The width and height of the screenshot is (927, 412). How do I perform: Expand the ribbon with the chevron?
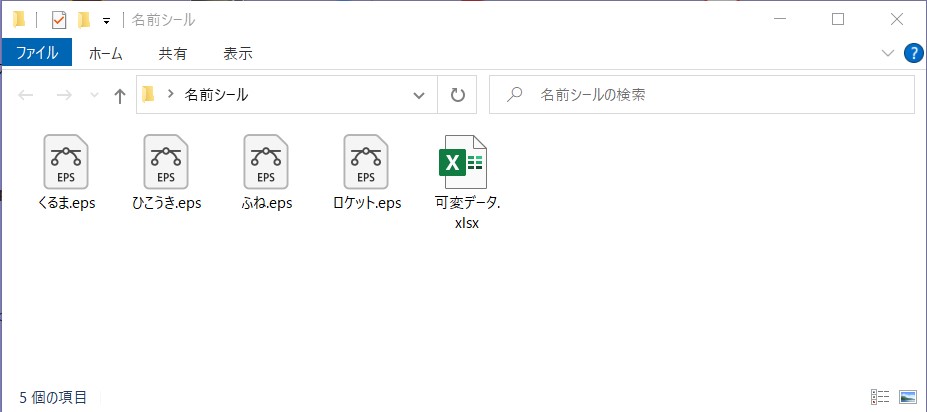(888, 54)
